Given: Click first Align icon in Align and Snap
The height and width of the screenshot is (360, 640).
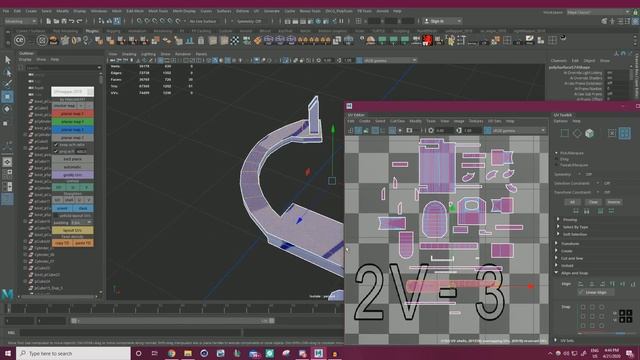Looking at the screenshot, I should (x=580, y=284).
